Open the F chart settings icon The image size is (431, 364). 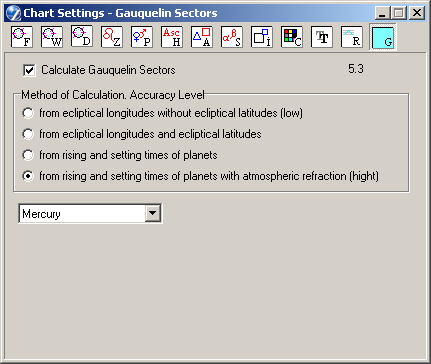point(22,37)
